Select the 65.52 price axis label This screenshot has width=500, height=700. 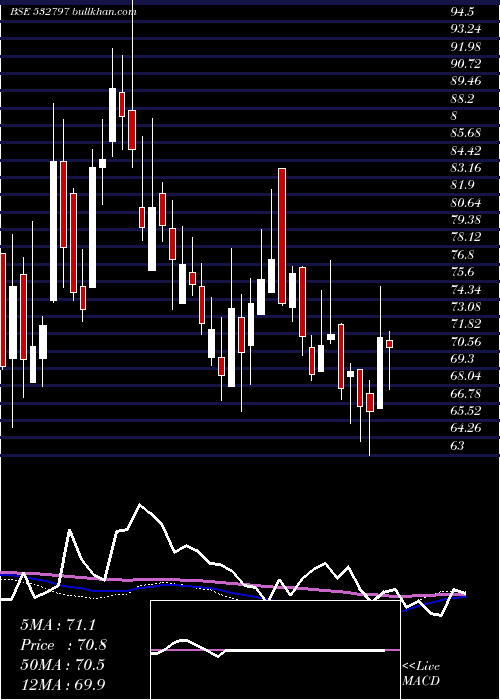pyautogui.click(x=466, y=410)
